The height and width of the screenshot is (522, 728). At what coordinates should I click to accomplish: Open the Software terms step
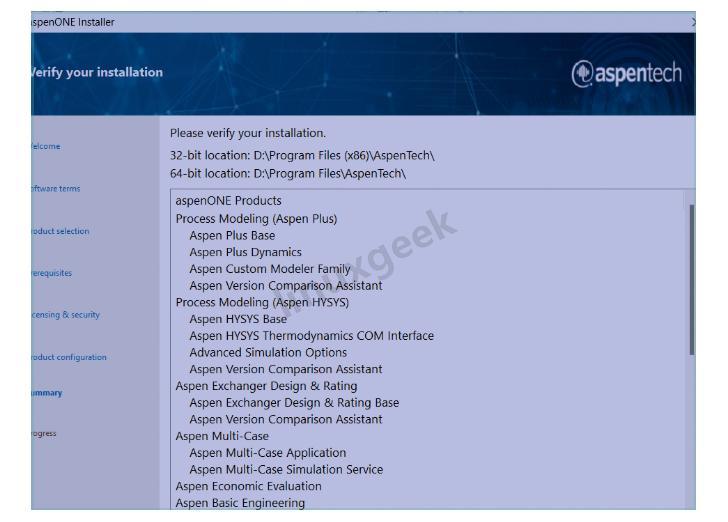(x=55, y=189)
